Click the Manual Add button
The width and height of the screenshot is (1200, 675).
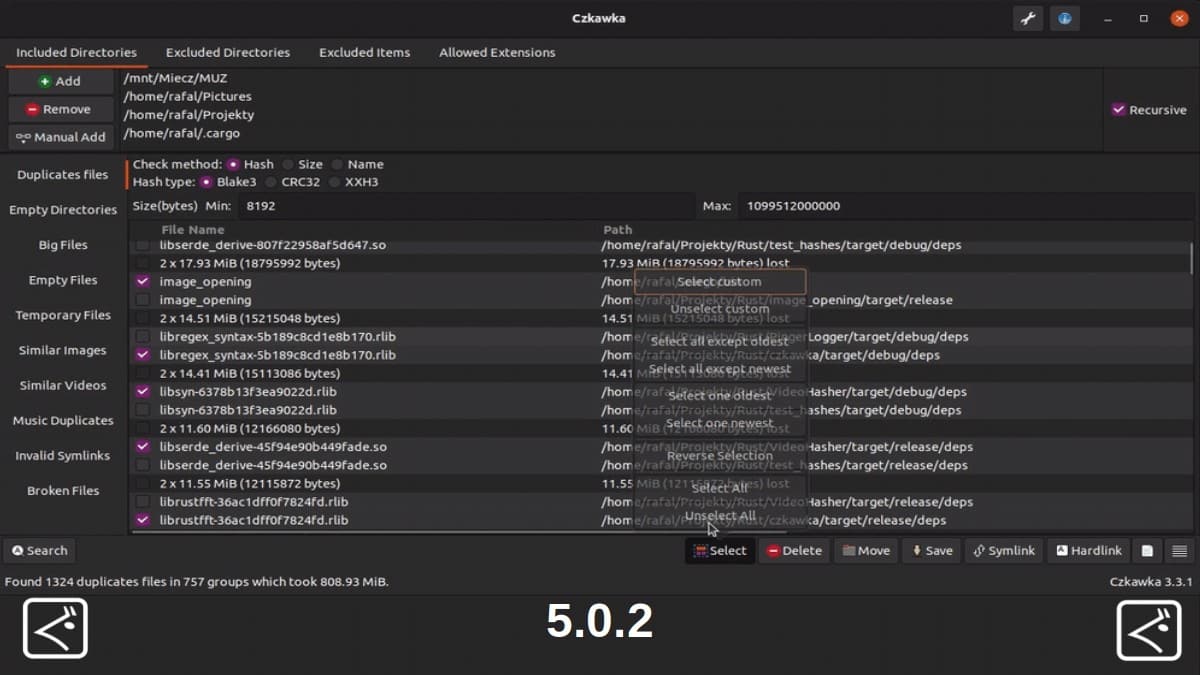[x=60, y=137]
